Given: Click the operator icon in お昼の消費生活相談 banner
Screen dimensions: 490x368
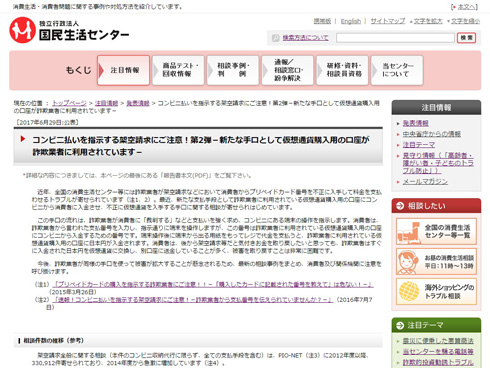Looking at the screenshot, I should click(x=409, y=262).
